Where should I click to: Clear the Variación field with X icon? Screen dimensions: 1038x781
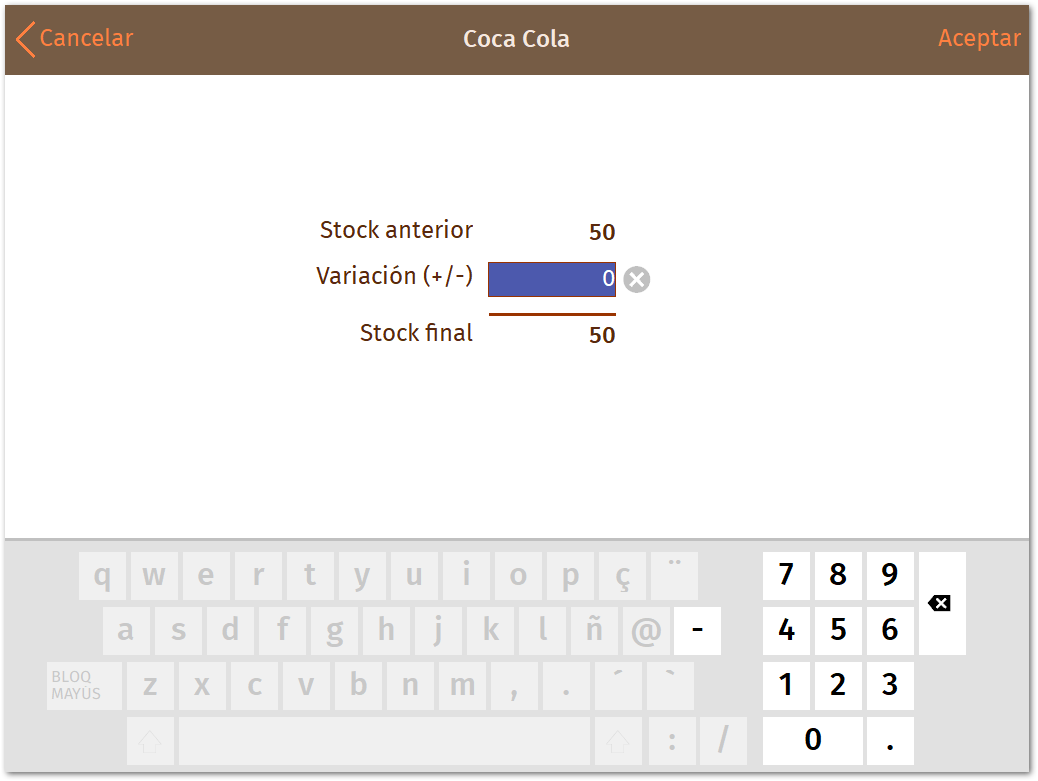pos(636,279)
